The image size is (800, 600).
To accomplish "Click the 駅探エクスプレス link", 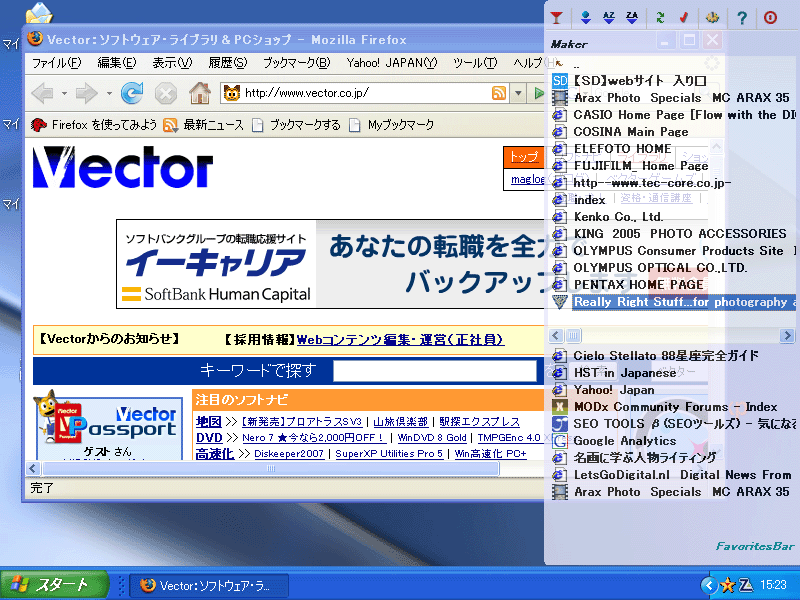I will point(479,421).
